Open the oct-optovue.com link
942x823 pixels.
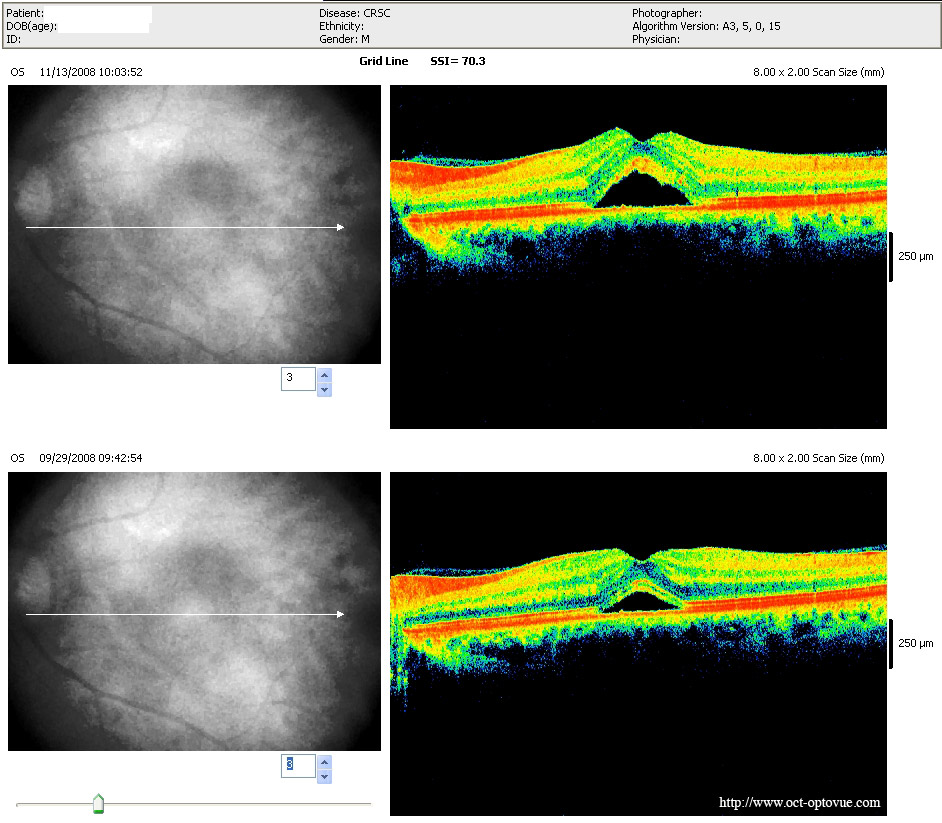pyautogui.click(x=799, y=803)
